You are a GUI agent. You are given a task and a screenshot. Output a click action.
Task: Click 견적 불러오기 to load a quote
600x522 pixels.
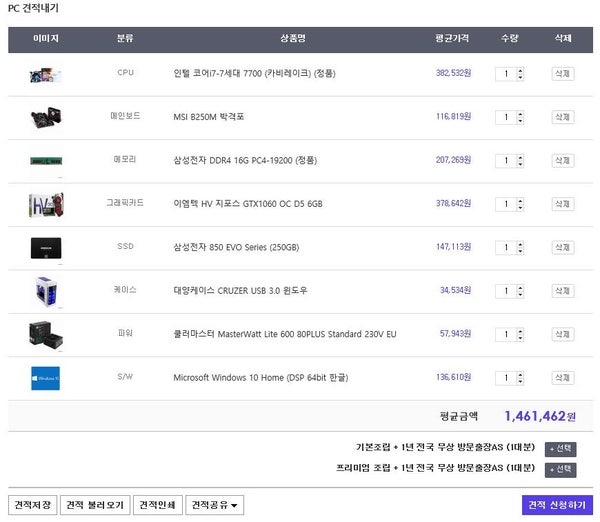point(95,505)
